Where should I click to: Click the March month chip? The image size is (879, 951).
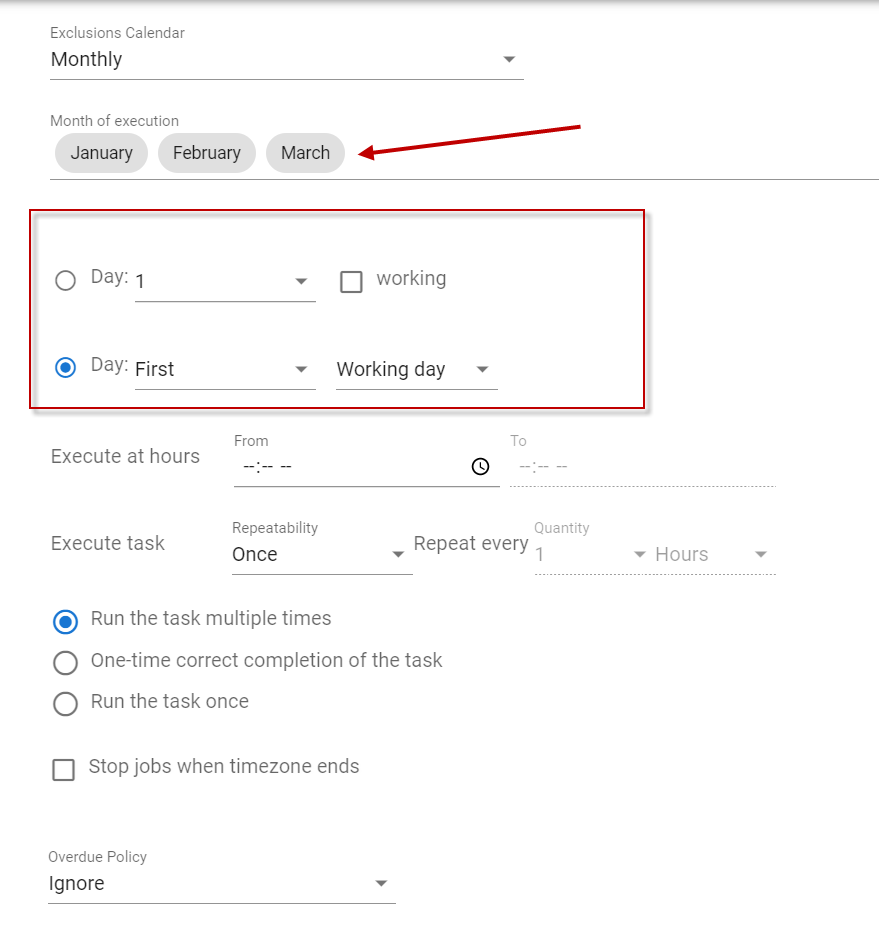point(306,153)
